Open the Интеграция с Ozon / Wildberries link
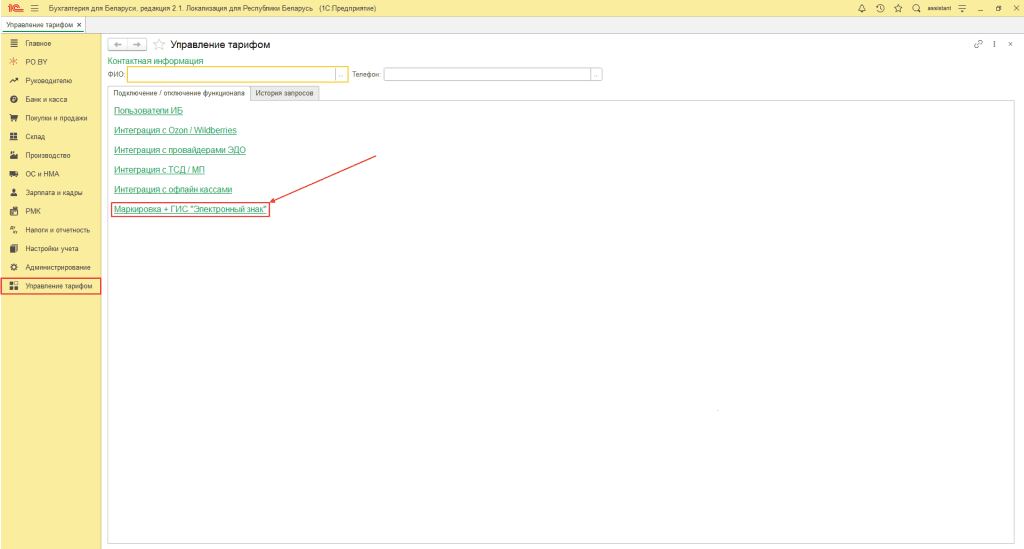Viewport: 1024px width, 549px height. [x=175, y=130]
